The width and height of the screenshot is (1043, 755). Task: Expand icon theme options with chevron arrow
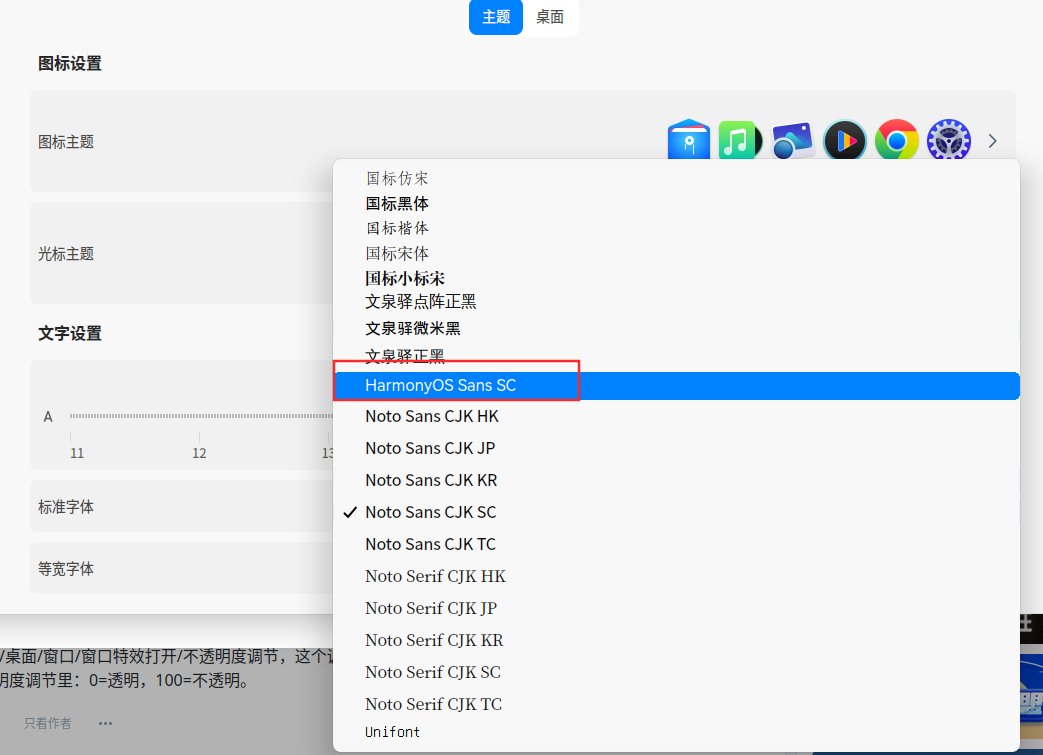click(x=992, y=141)
